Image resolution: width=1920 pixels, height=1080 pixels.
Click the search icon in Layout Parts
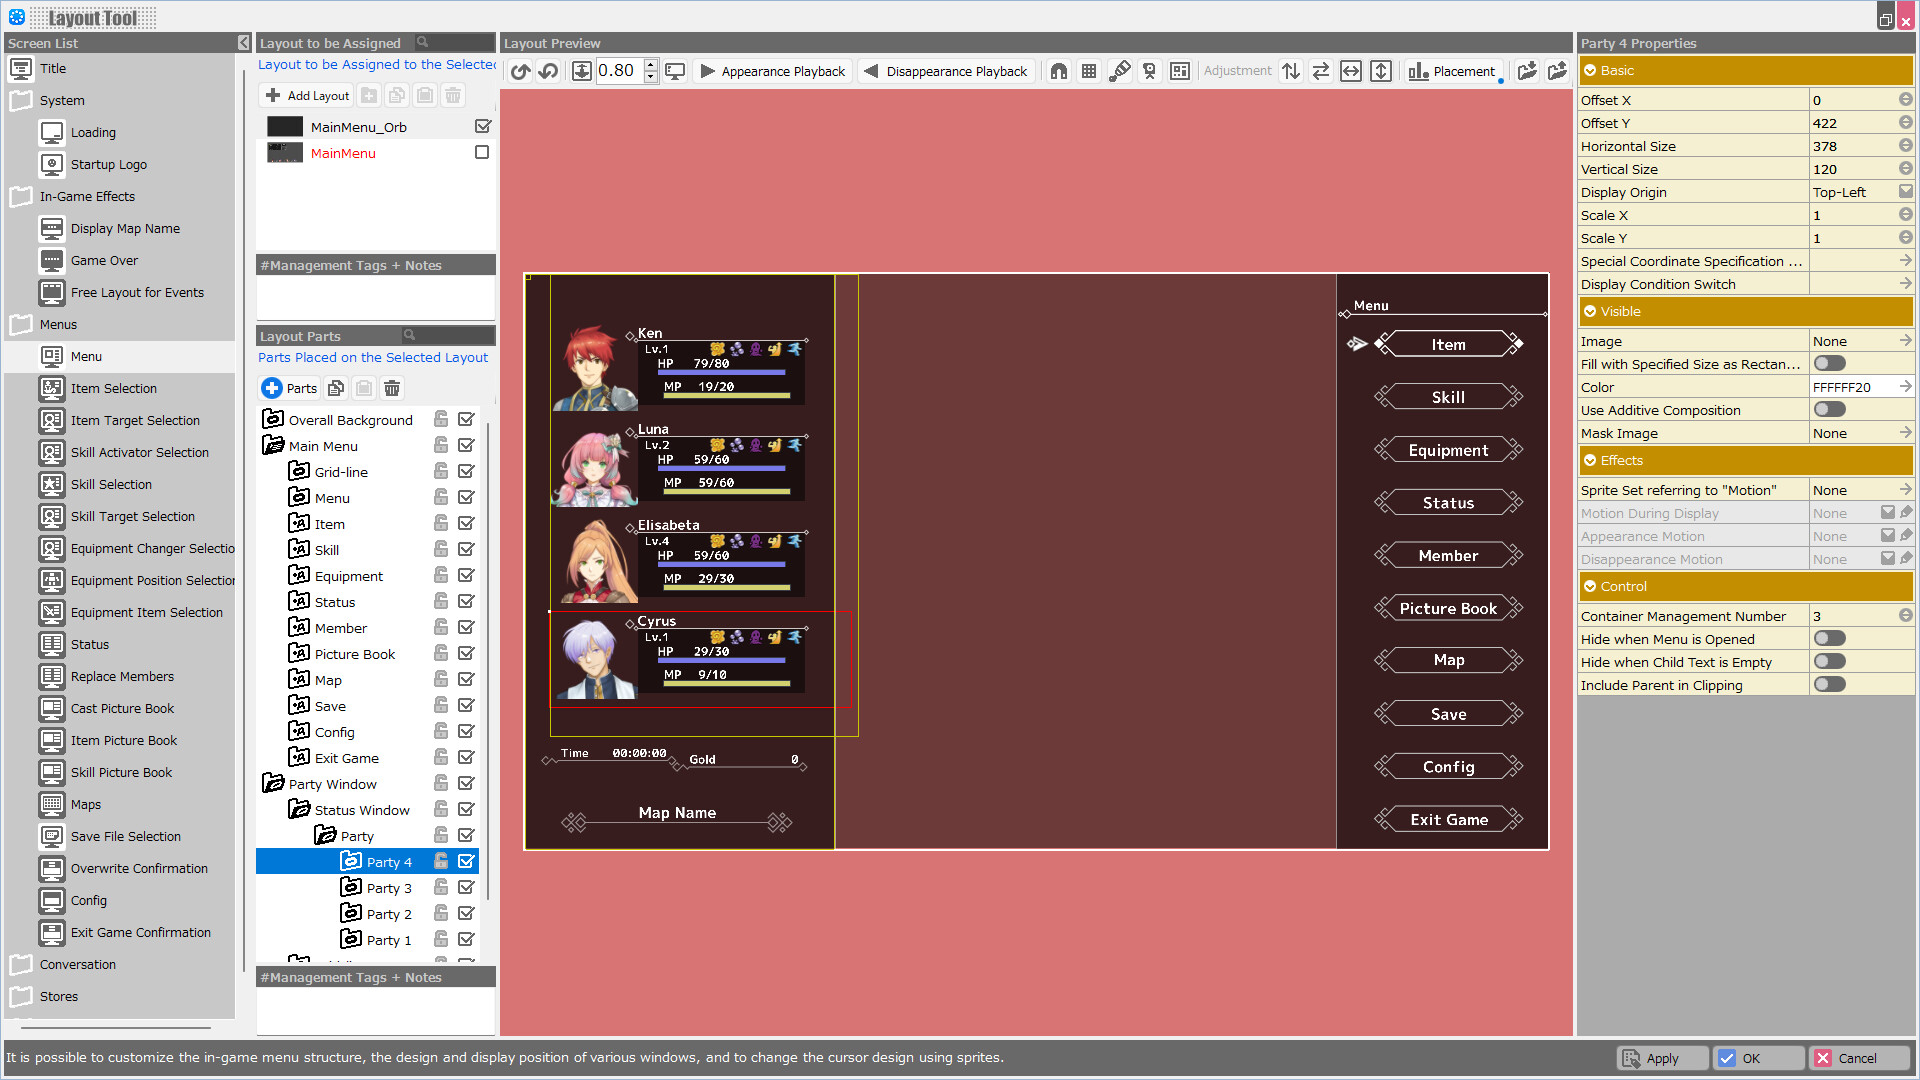pos(409,334)
